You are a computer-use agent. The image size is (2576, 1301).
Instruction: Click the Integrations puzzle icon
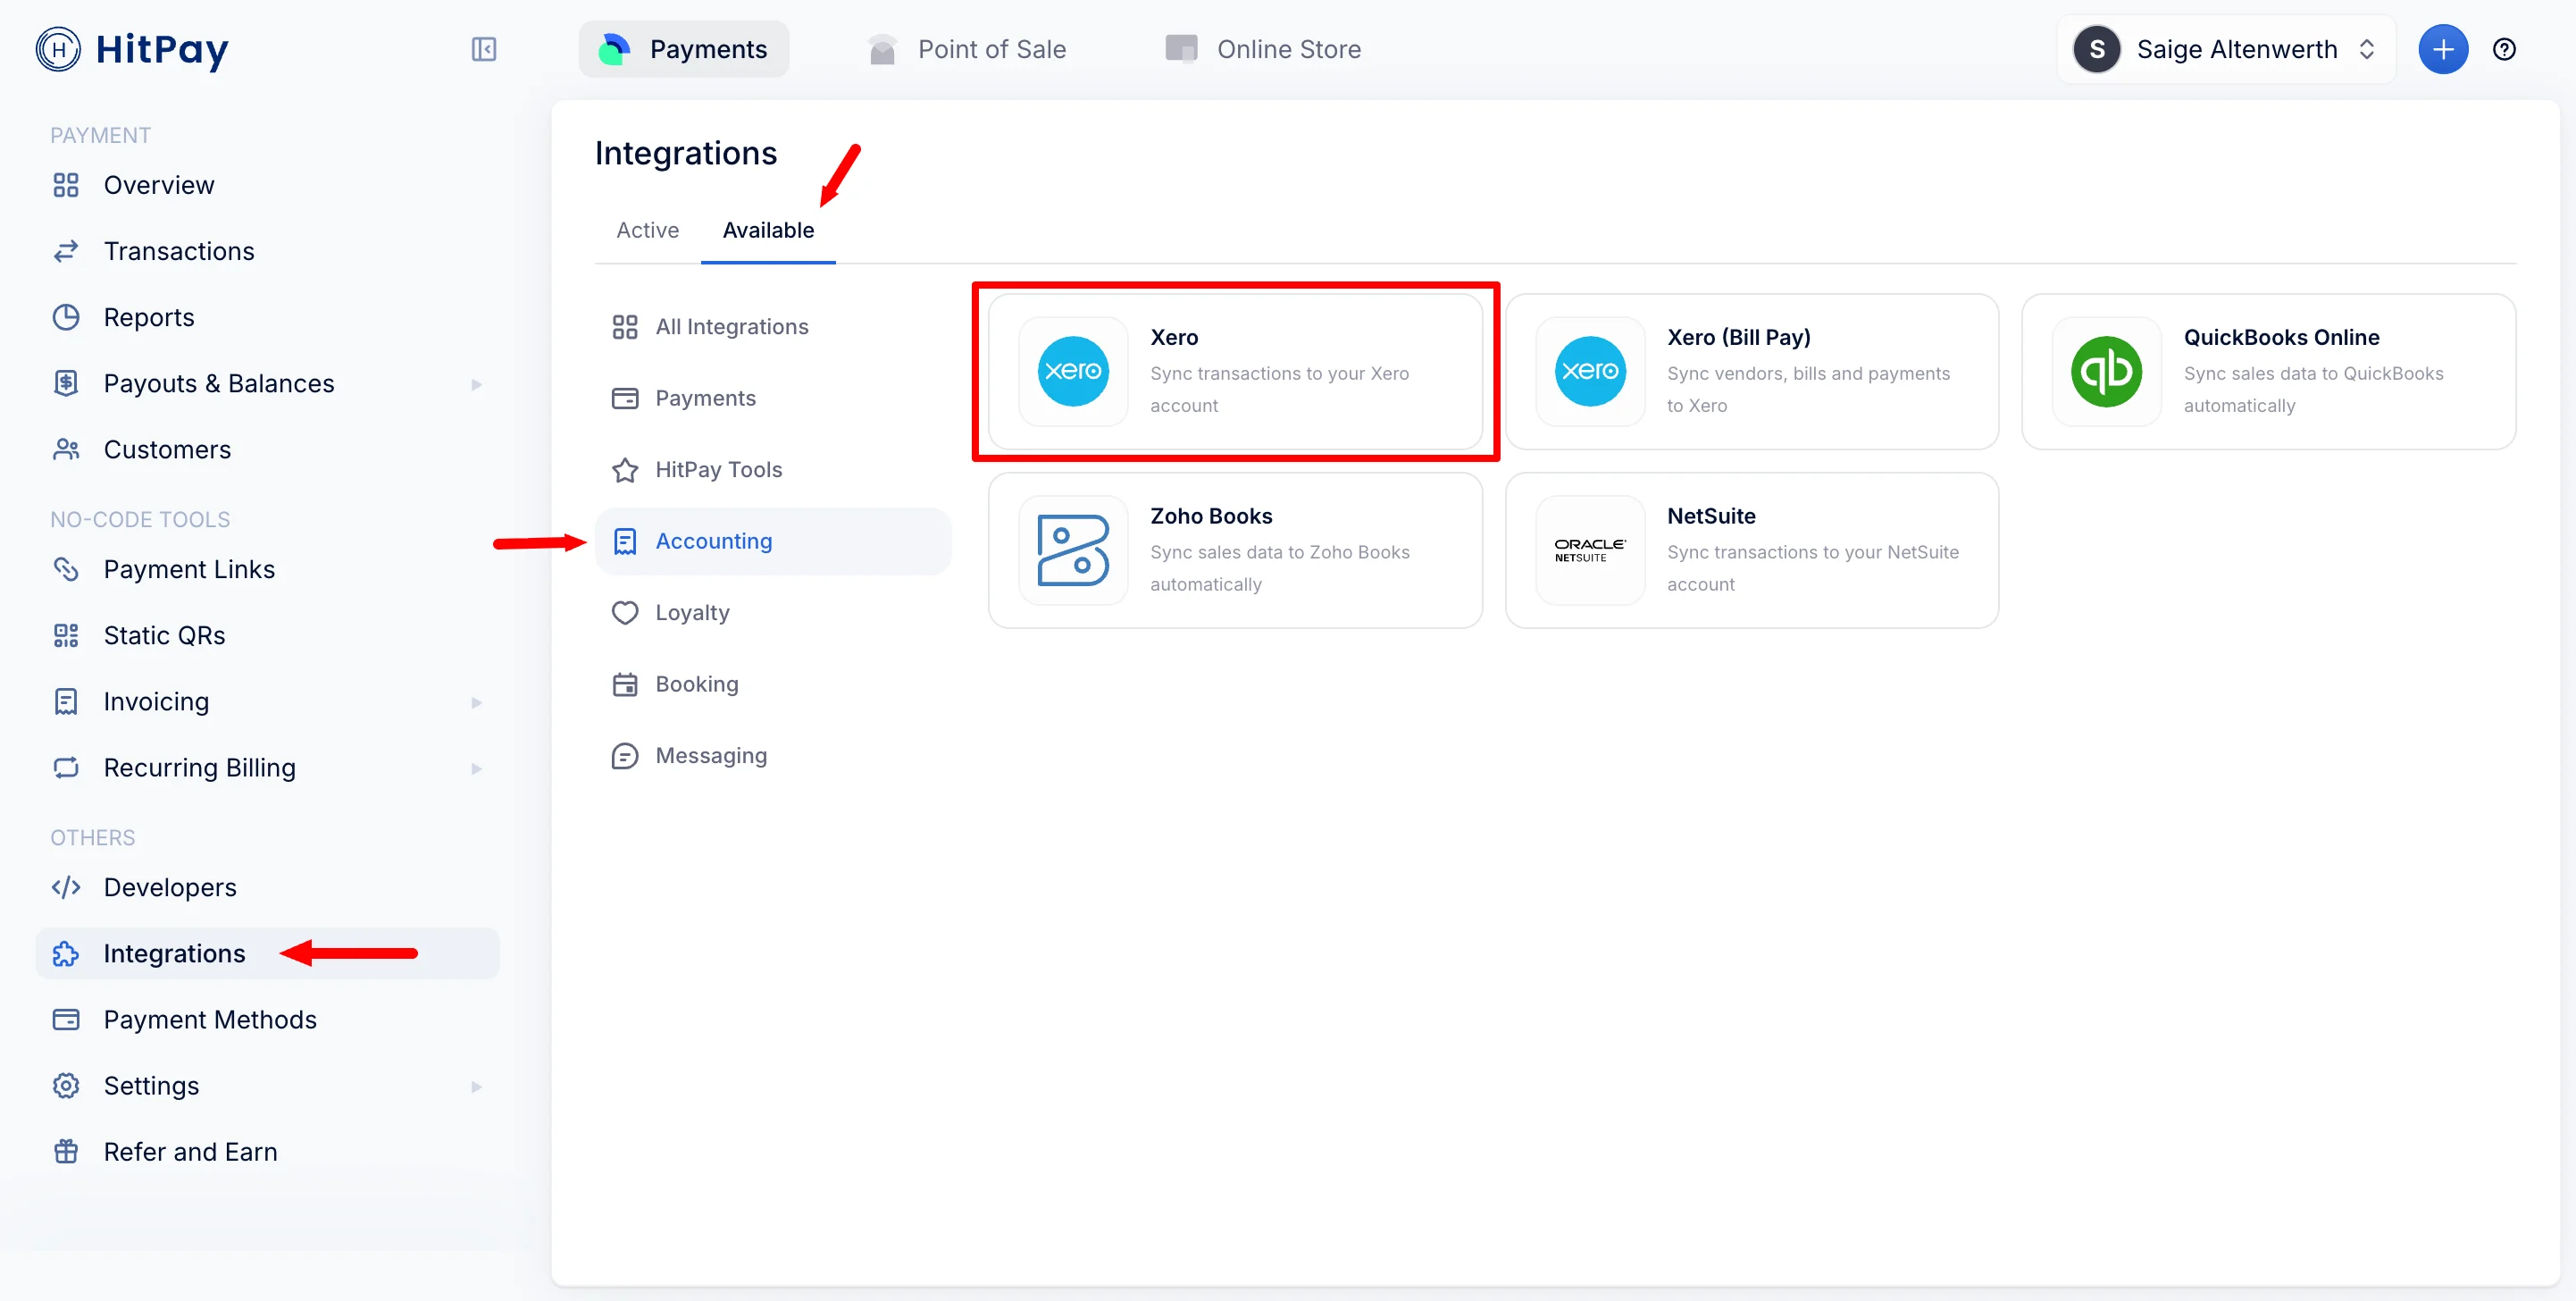point(66,953)
